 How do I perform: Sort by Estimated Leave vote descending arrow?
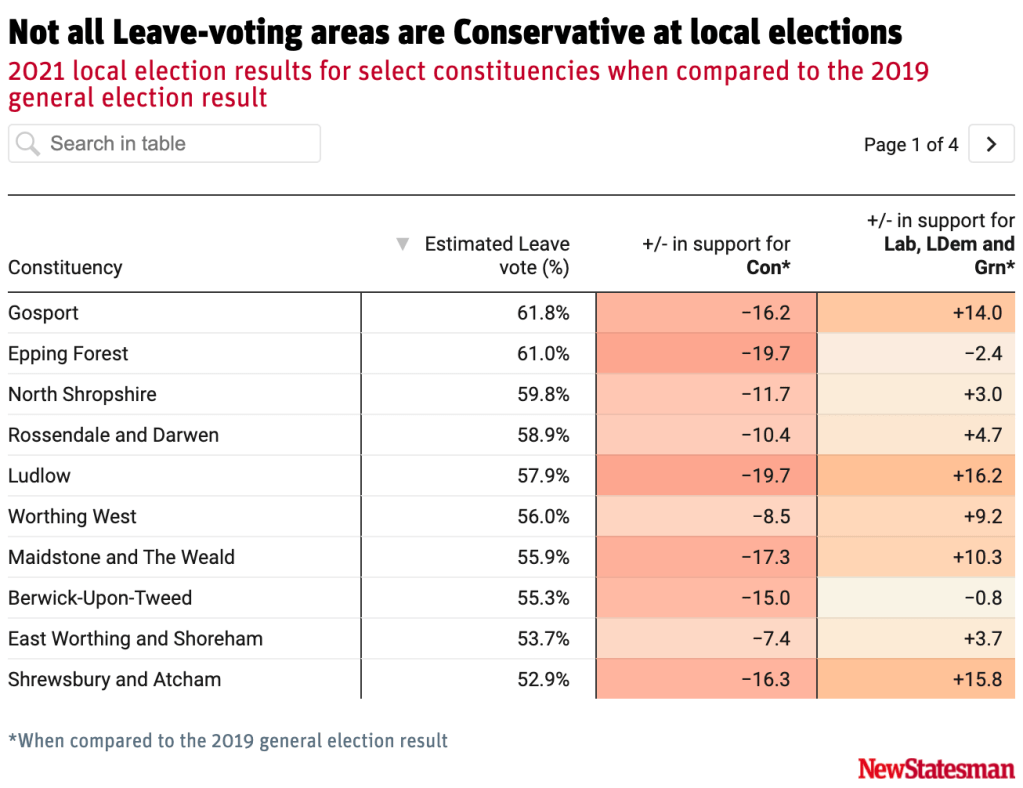coord(403,244)
